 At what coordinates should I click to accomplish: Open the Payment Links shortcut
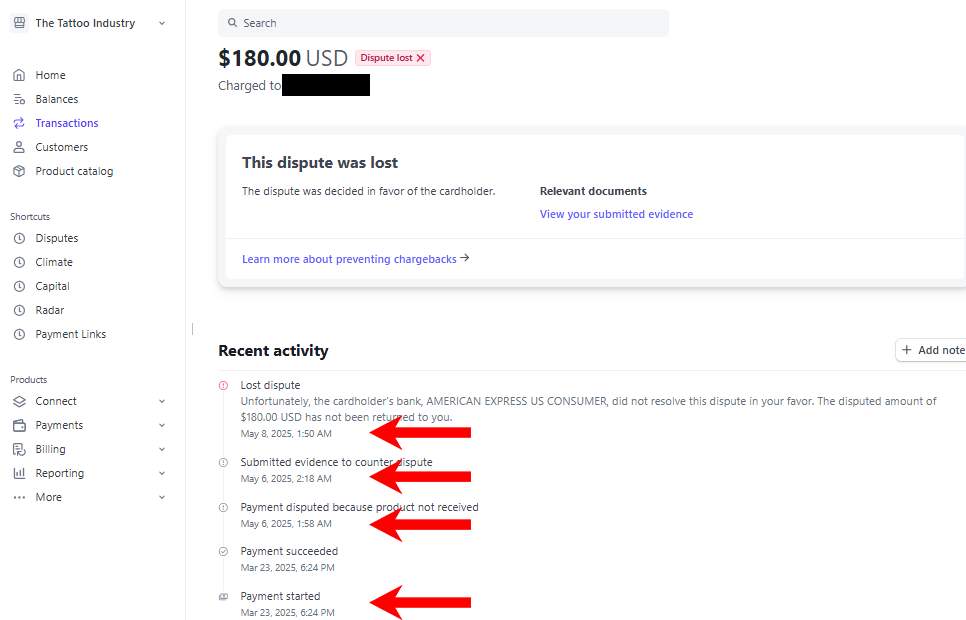coord(70,334)
